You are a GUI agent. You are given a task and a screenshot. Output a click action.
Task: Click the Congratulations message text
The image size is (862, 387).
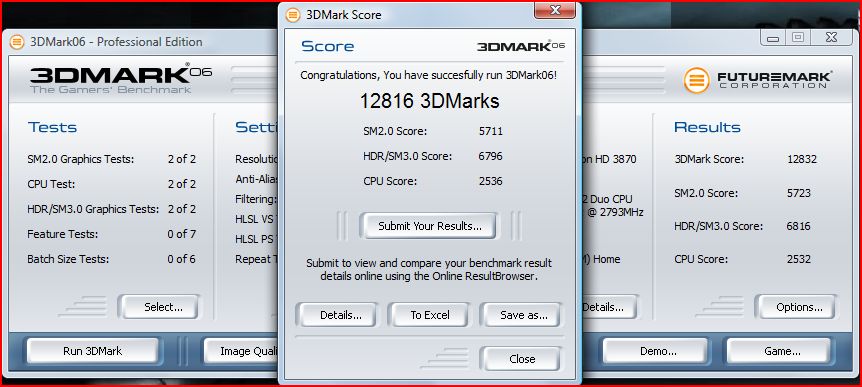coord(429,75)
